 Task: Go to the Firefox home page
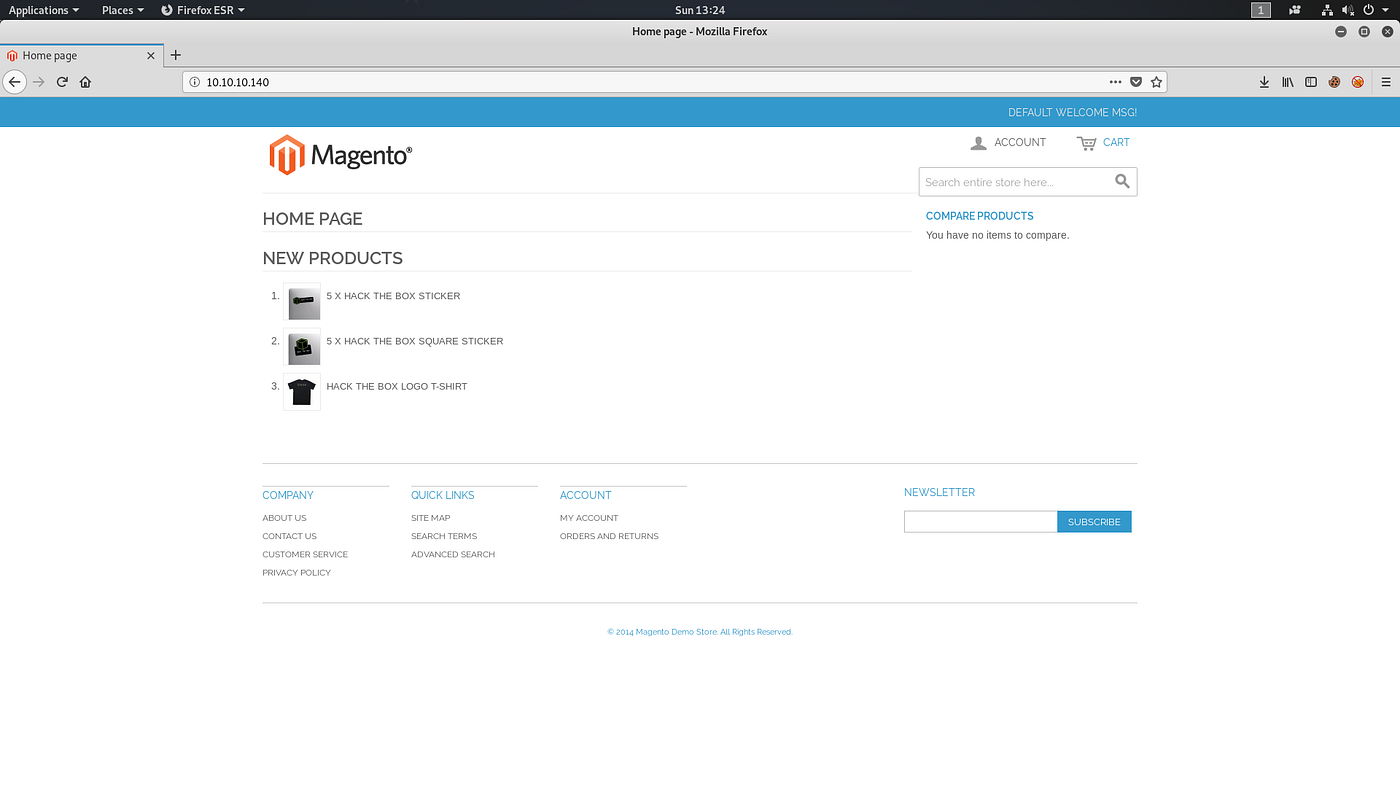(85, 82)
